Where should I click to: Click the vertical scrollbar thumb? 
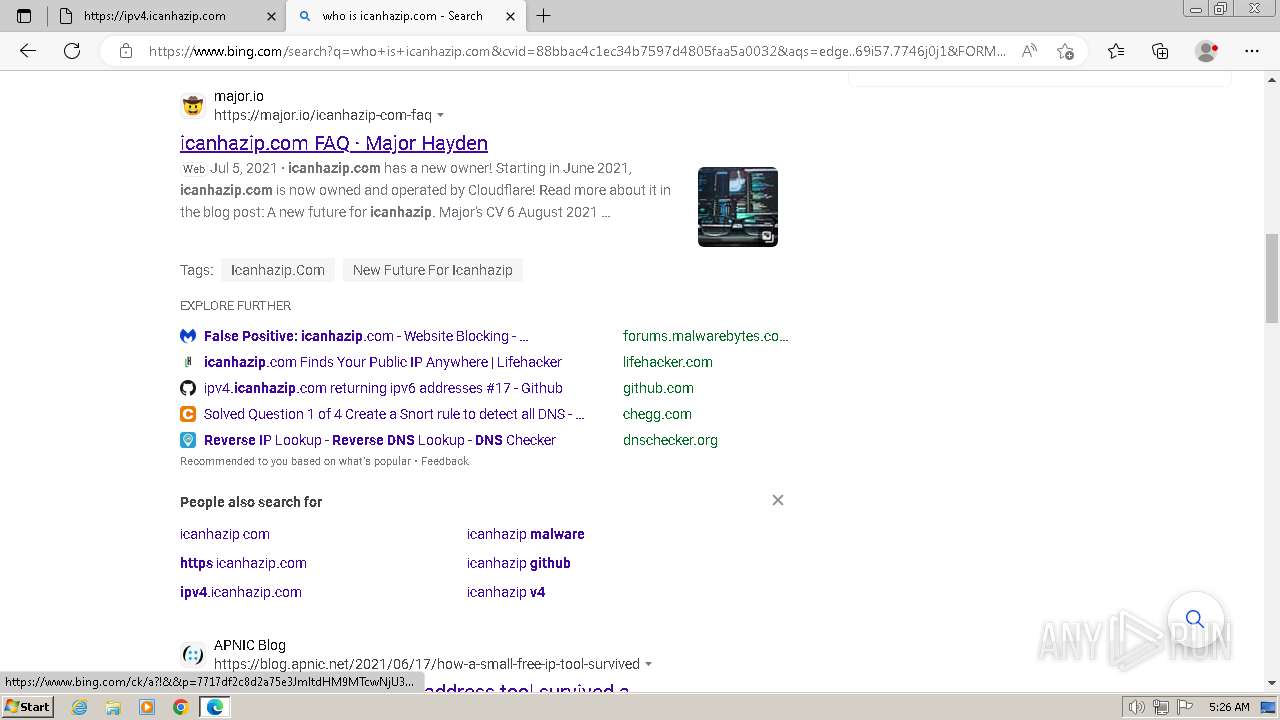tap(1272, 278)
